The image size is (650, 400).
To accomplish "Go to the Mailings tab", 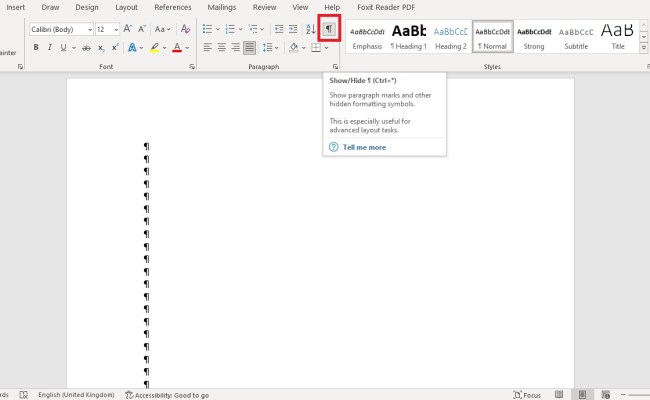I will point(222,7).
